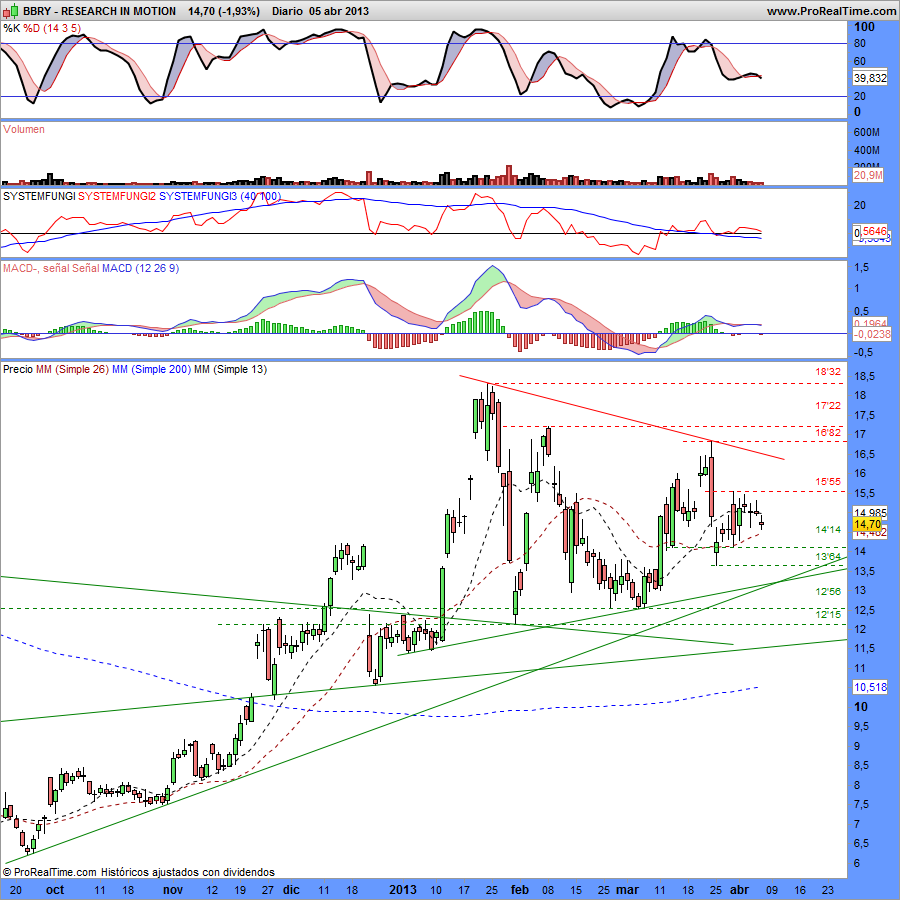Click the blue 'MACD (12 26 9)' label

tap(141, 268)
